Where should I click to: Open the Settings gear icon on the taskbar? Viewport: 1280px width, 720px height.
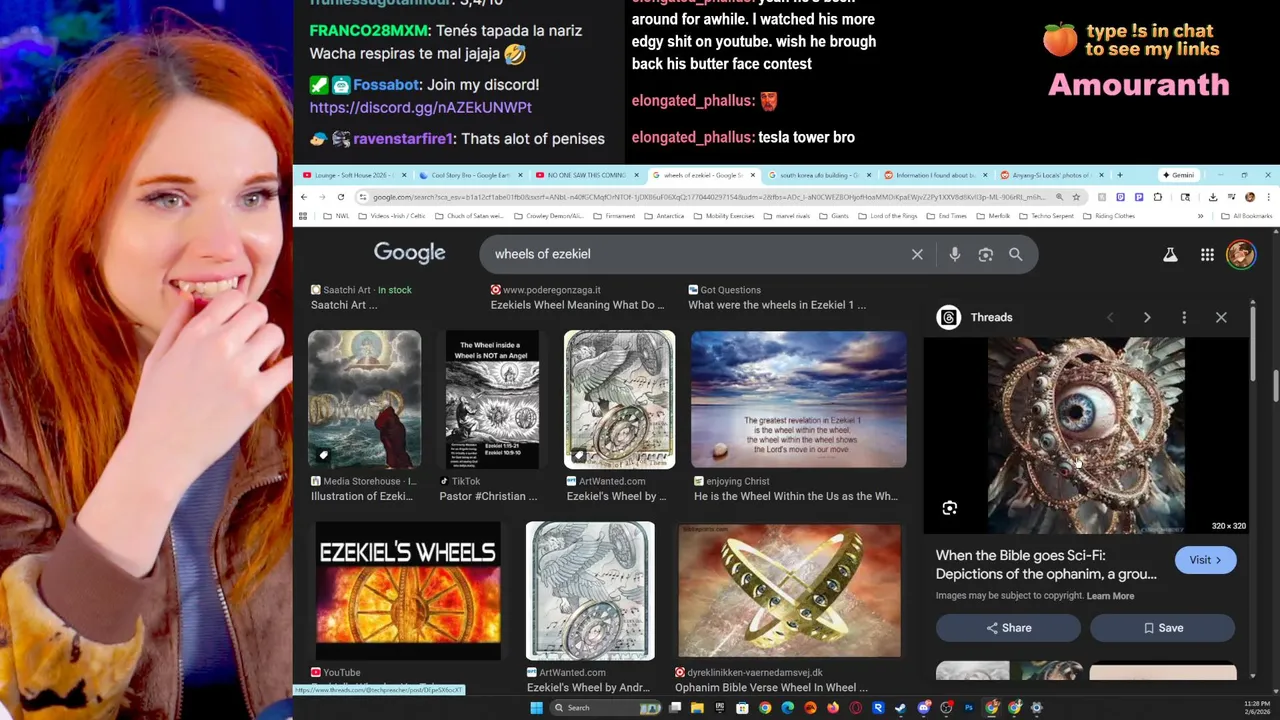tap(1037, 708)
